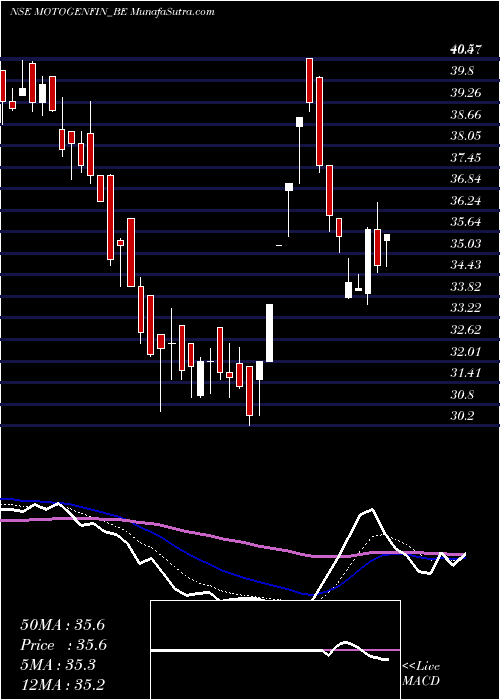Click the 38.05 price axis label
Viewport: 500px width, 700px height.
tap(466, 136)
